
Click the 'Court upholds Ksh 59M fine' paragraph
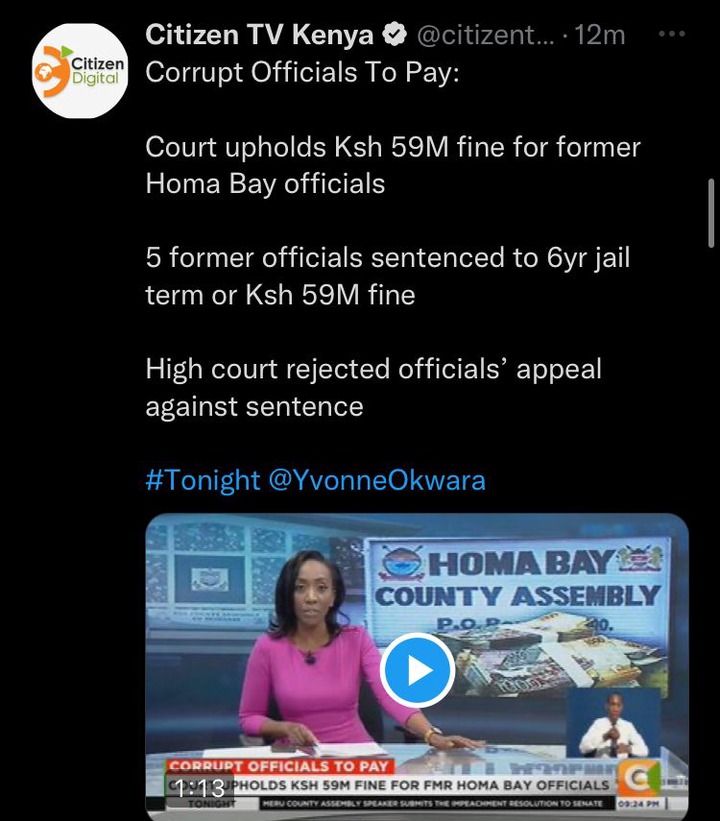[393, 165]
